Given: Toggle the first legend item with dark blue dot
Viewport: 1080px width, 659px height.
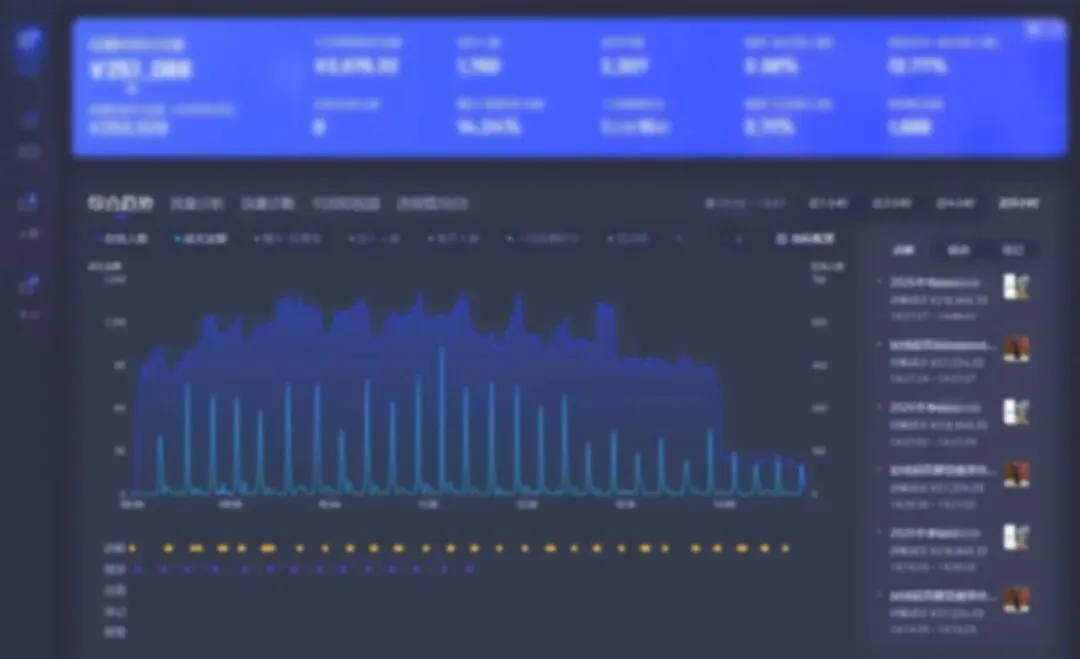Looking at the screenshot, I should [121, 239].
